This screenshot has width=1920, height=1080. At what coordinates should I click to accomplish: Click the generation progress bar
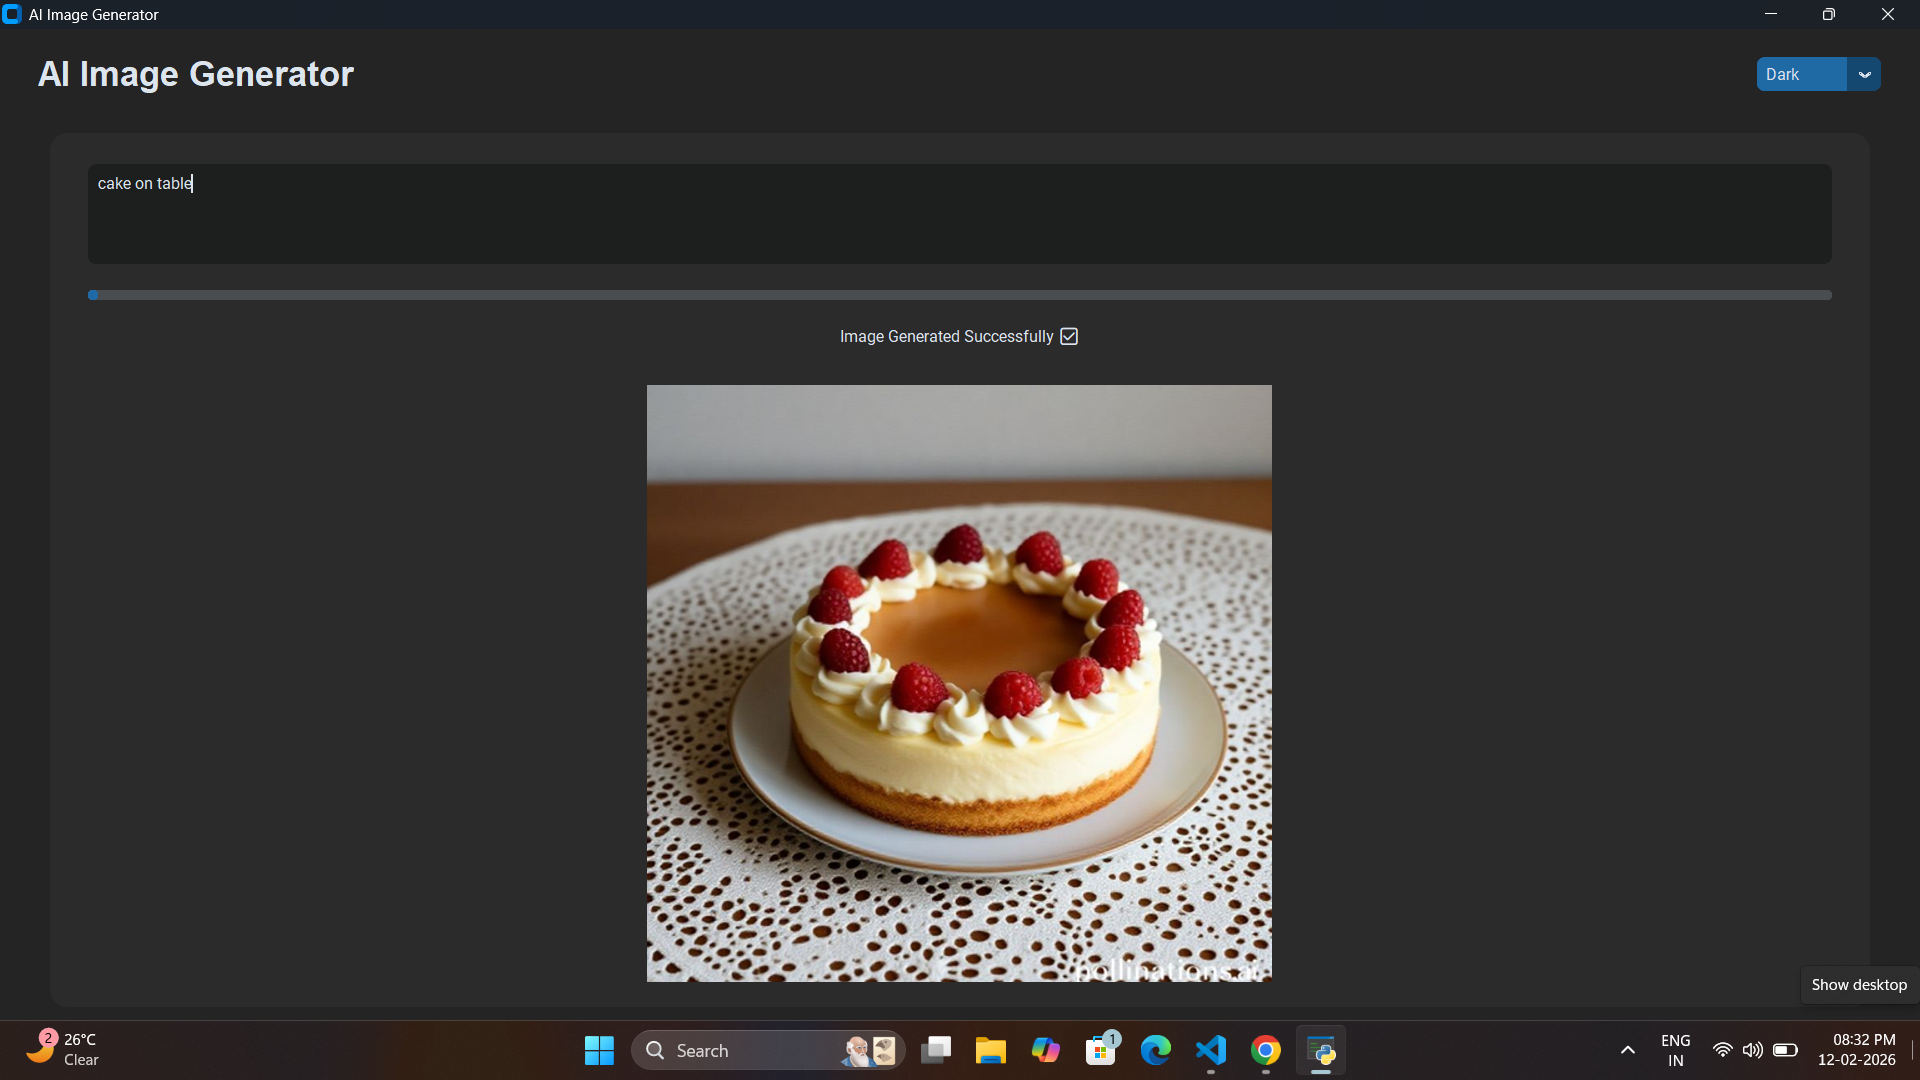(x=959, y=295)
